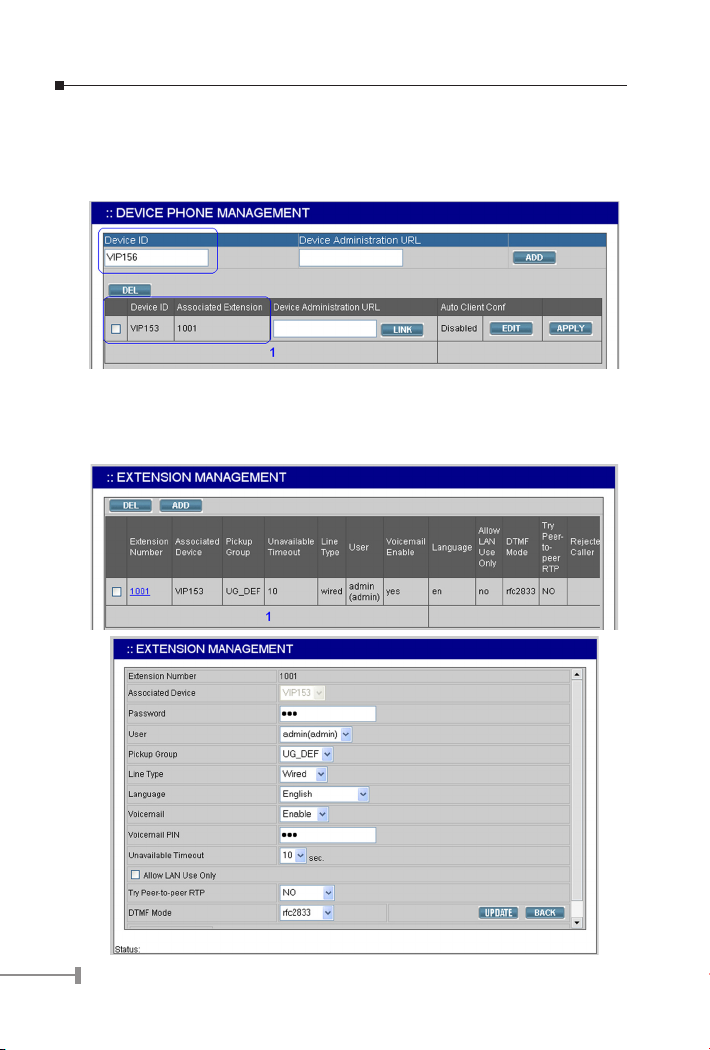Click the BACK button
The height and width of the screenshot is (1050, 710).
(545, 913)
